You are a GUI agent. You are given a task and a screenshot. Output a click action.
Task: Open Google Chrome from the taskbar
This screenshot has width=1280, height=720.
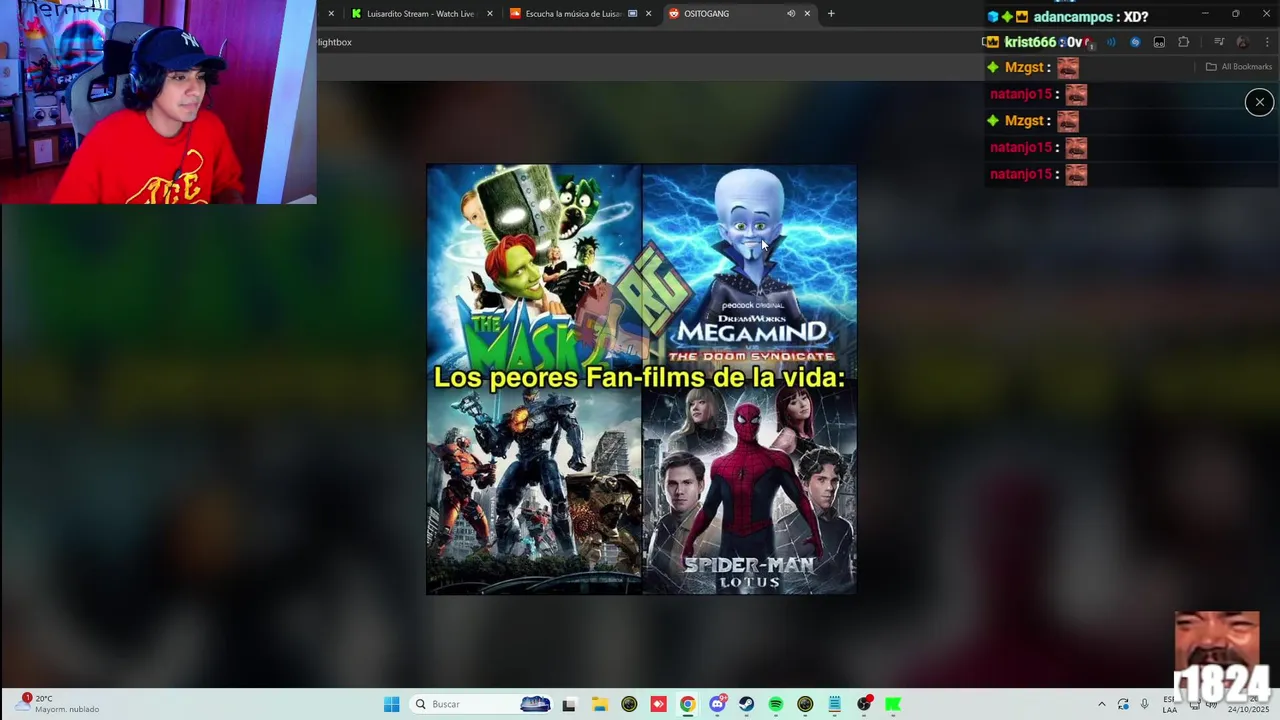click(688, 704)
